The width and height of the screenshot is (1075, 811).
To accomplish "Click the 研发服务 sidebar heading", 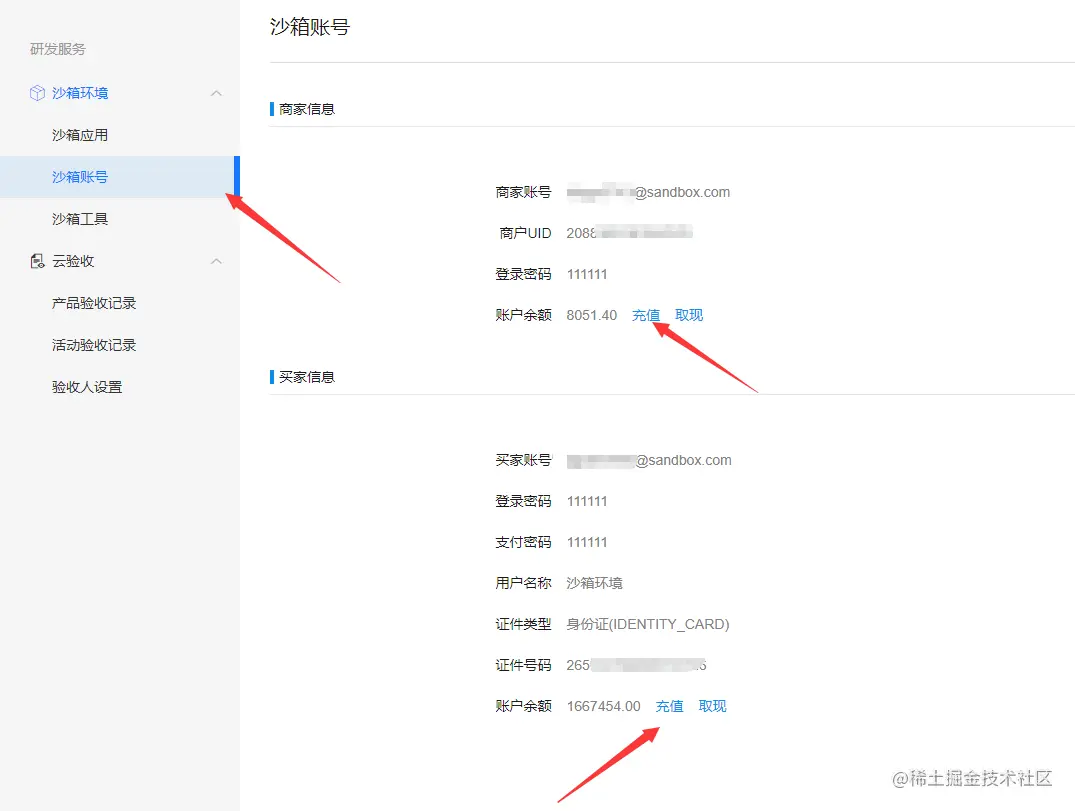I will pos(58,49).
